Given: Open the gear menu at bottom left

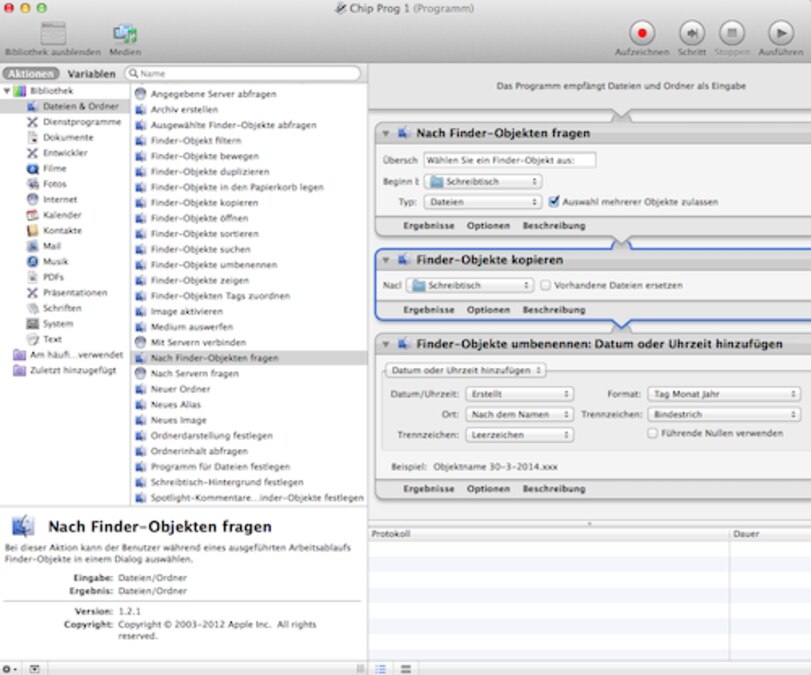Looking at the screenshot, I should point(10,668).
